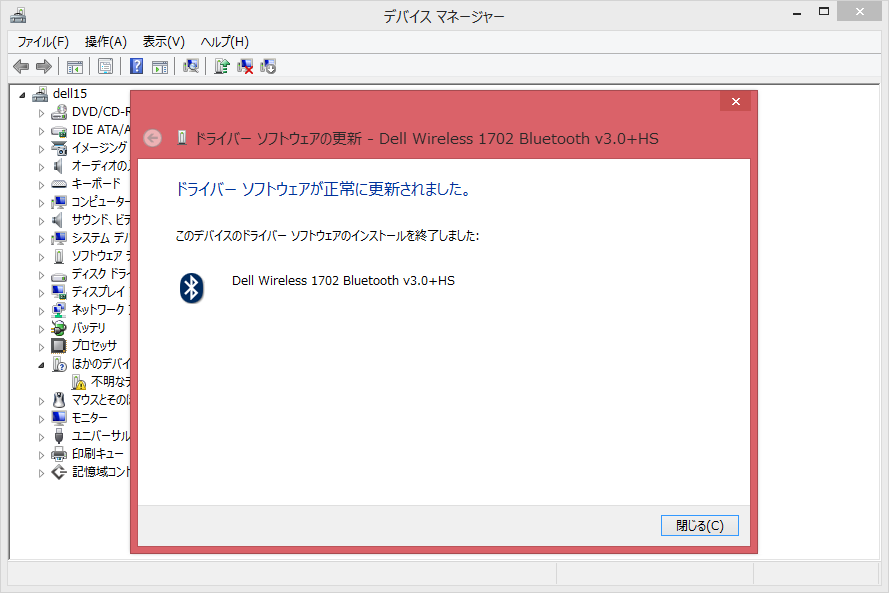
Task: Select the ユニバーサル tree entry
Action: (100, 437)
